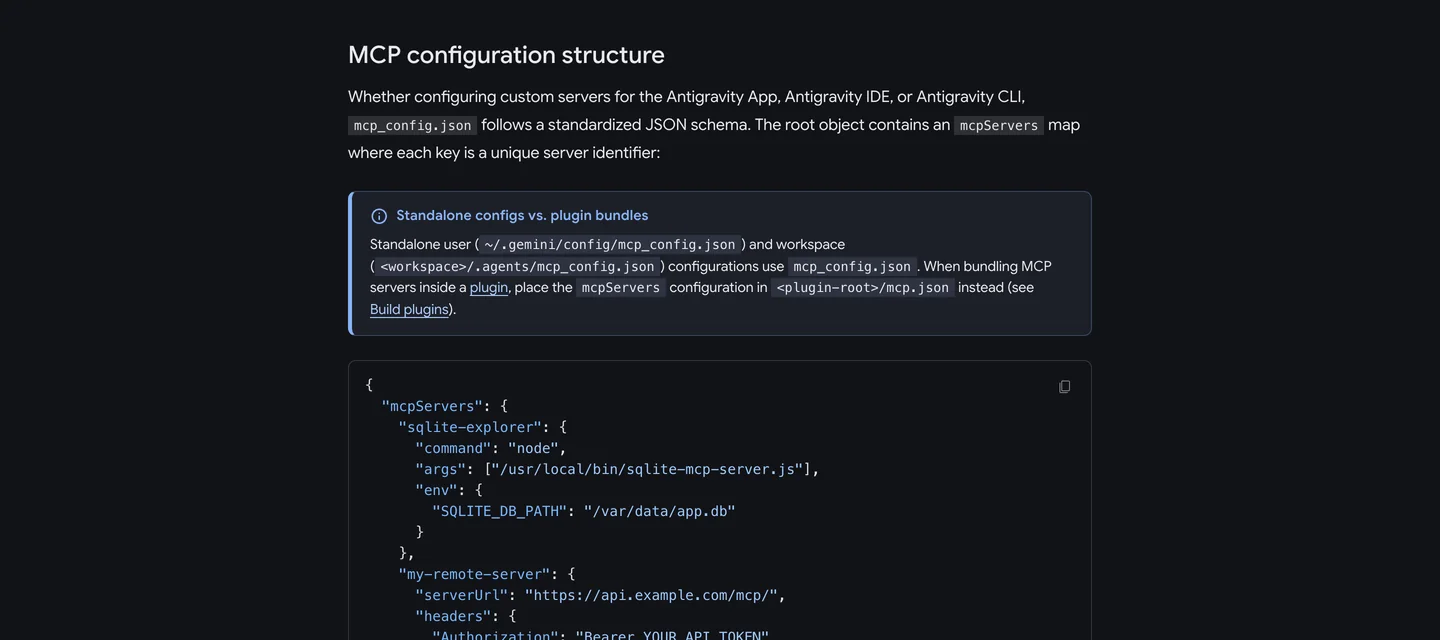Screen dimensions: 1440x640
Task: Click the "/var/data/app.db" value
Action: pyautogui.click(x=659, y=511)
